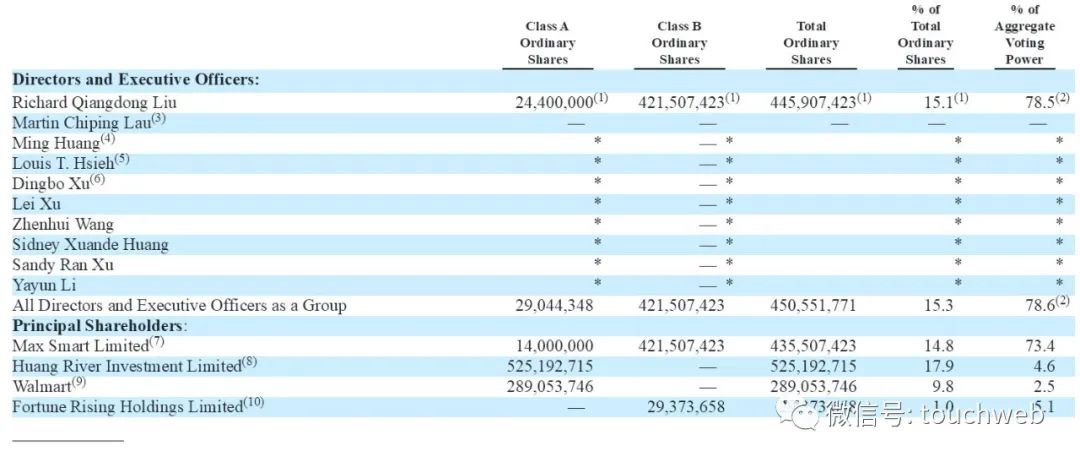Select the 450,551,771 total shares value
The height and width of the screenshot is (462, 1080).
click(x=813, y=305)
